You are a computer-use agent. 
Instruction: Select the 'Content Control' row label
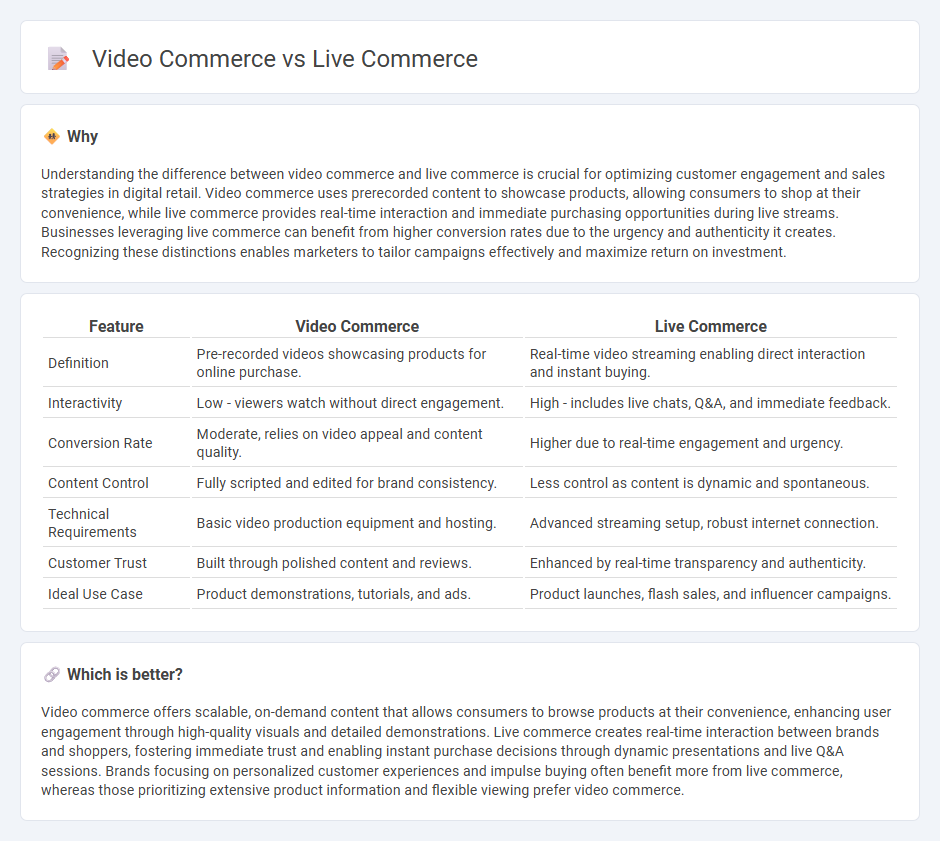[98, 484]
